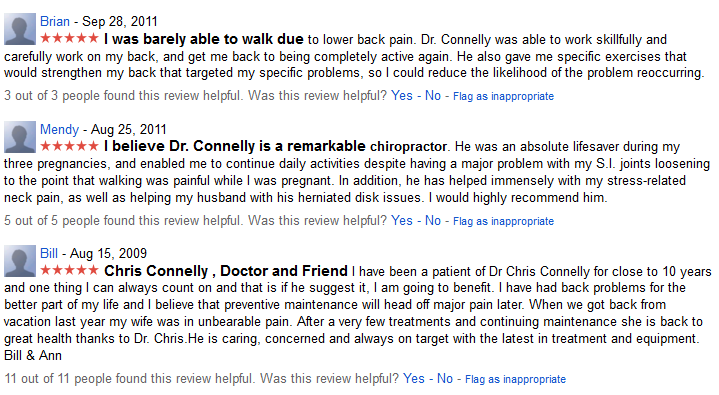Flag Mendy's review as inappropriate

(x=503, y=221)
